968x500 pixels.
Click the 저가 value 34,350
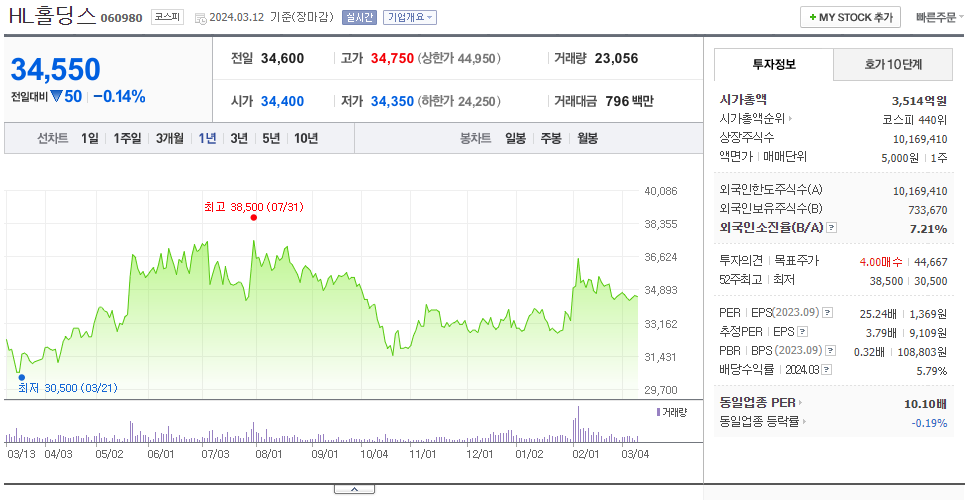coord(393,101)
